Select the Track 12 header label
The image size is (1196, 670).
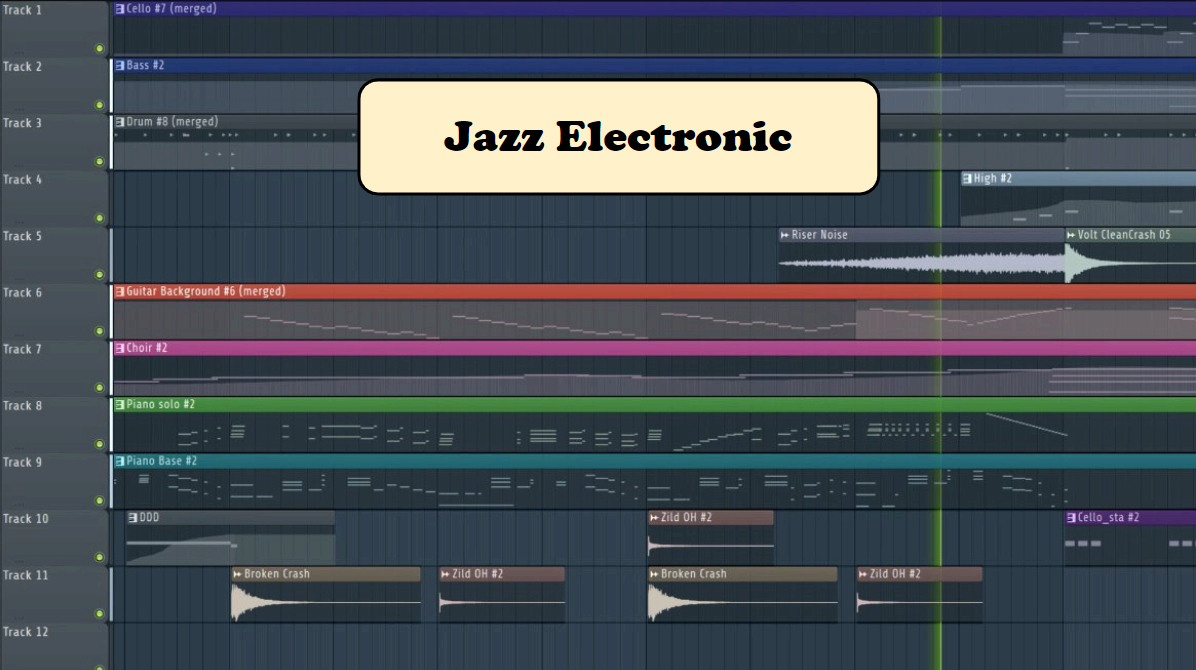click(25, 631)
